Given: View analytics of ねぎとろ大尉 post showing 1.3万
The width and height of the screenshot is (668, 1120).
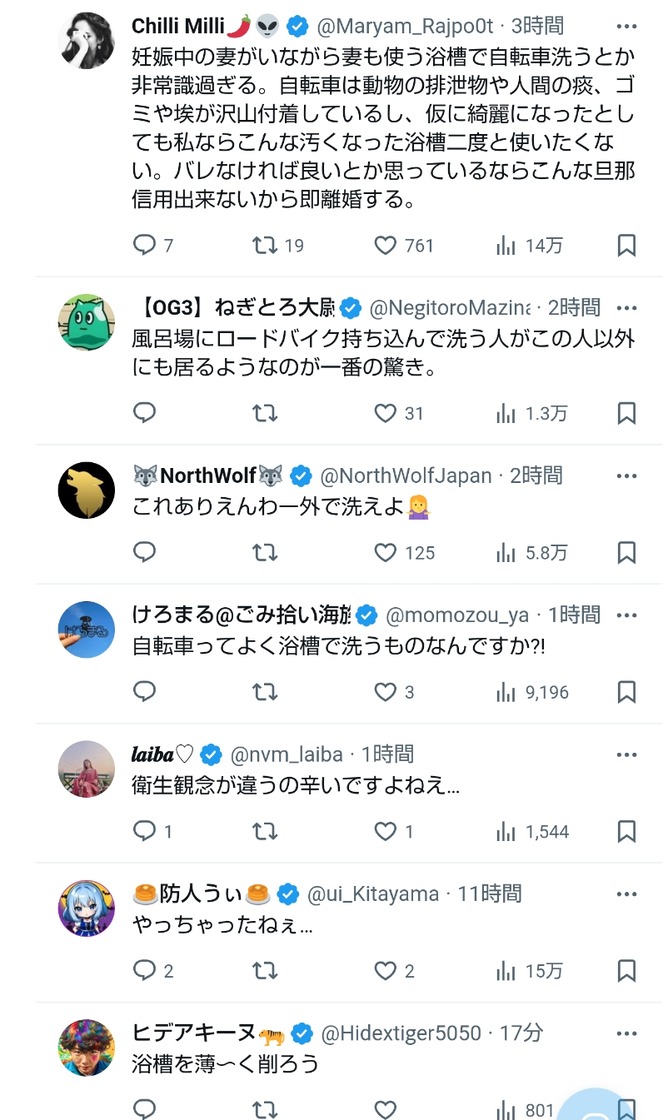Looking at the screenshot, I should pos(506,413).
